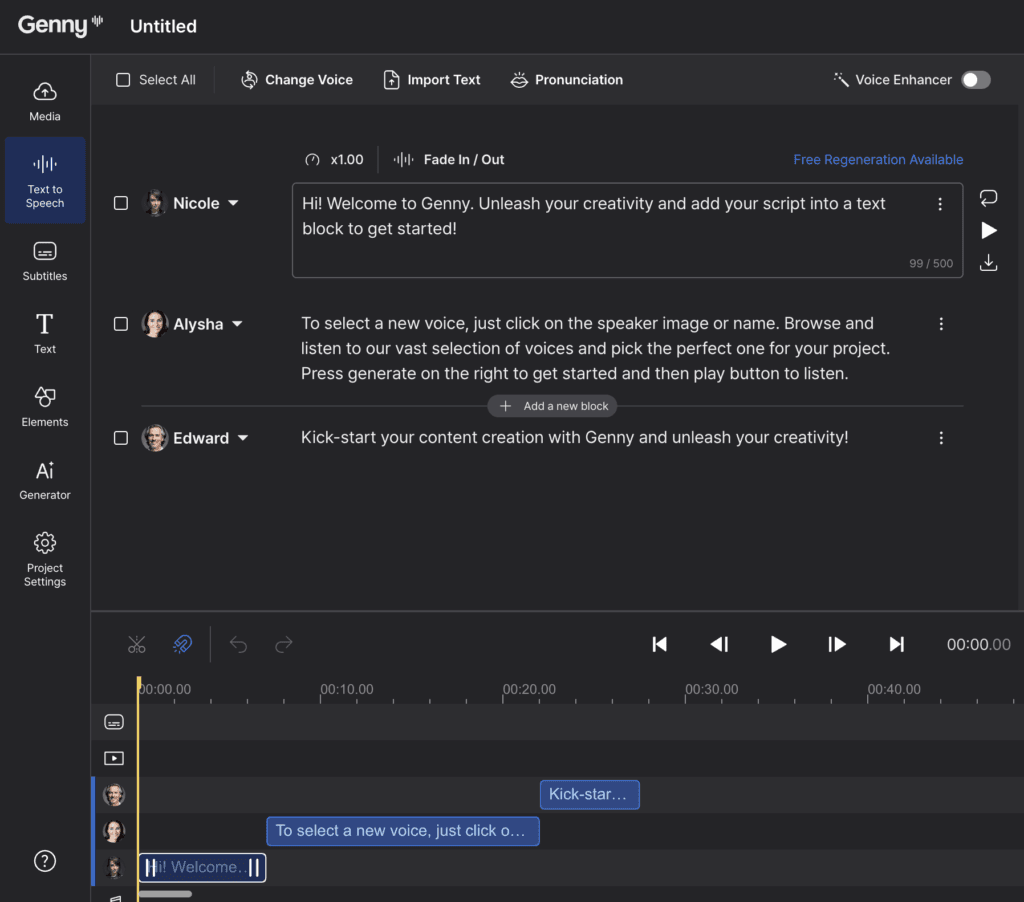Open Fade In / Out settings
Screen dimensions: 1024x902
pyautogui.click(x=449, y=159)
